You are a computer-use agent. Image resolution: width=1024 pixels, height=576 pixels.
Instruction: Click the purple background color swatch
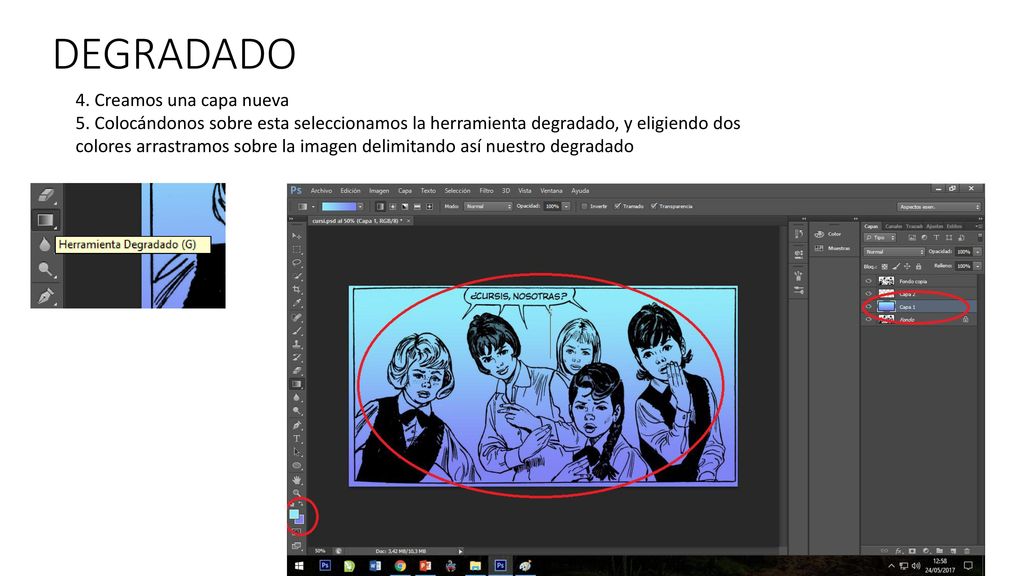[x=300, y=520]
